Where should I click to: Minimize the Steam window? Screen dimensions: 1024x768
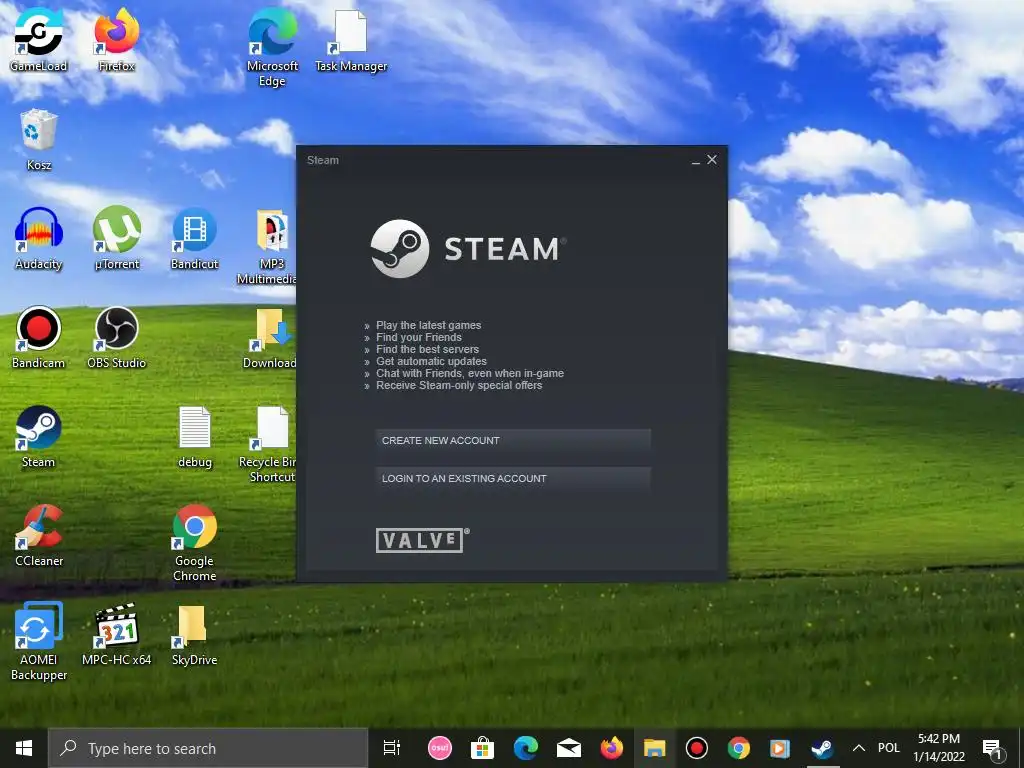click(696, 160)
